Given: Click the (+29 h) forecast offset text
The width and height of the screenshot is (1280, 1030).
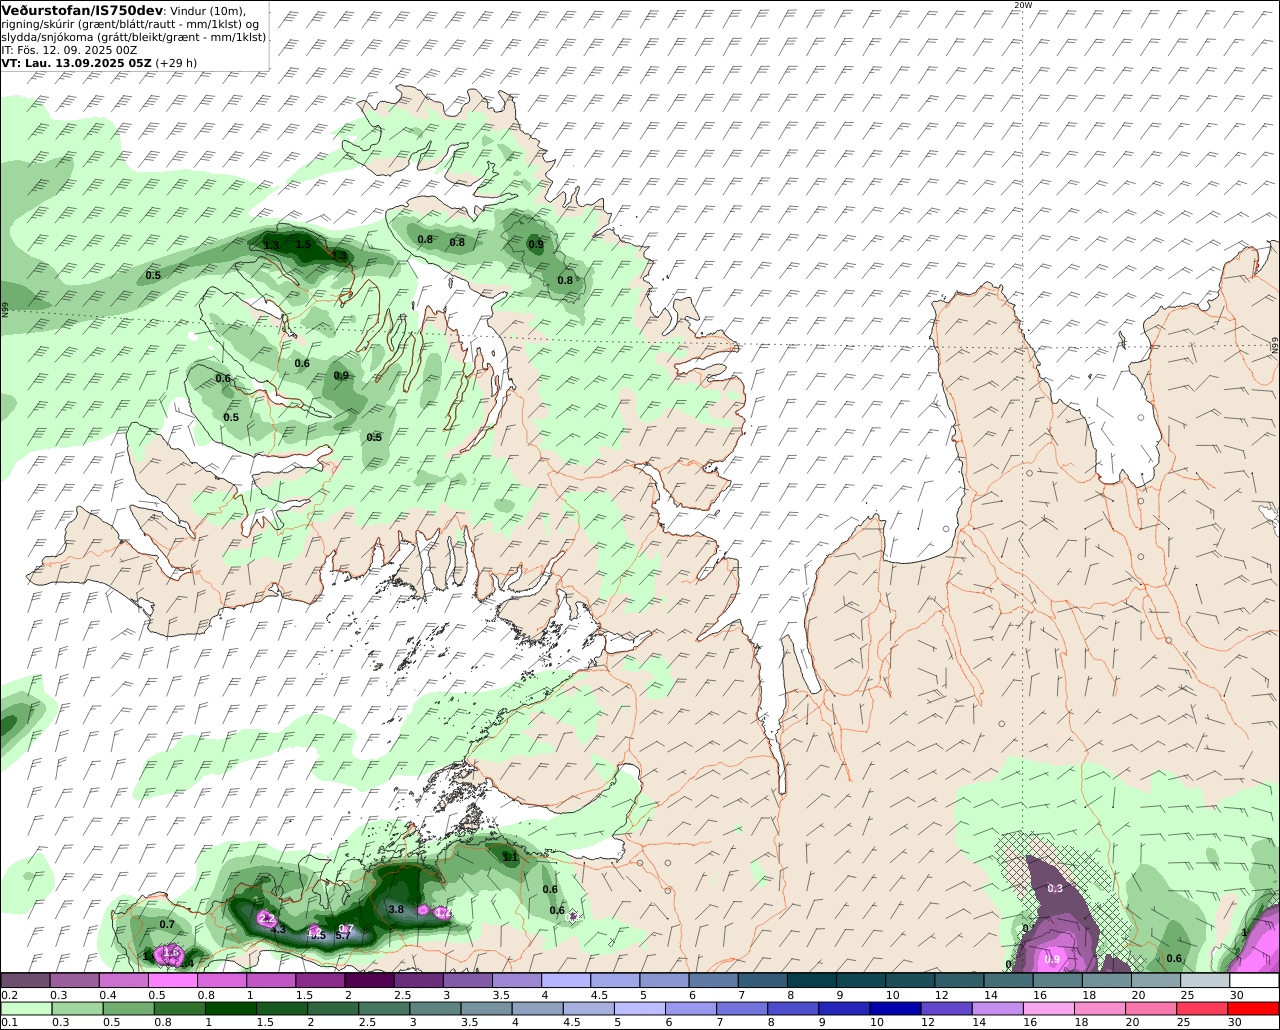Looking at the screenshot, I should tap(176, 63).
